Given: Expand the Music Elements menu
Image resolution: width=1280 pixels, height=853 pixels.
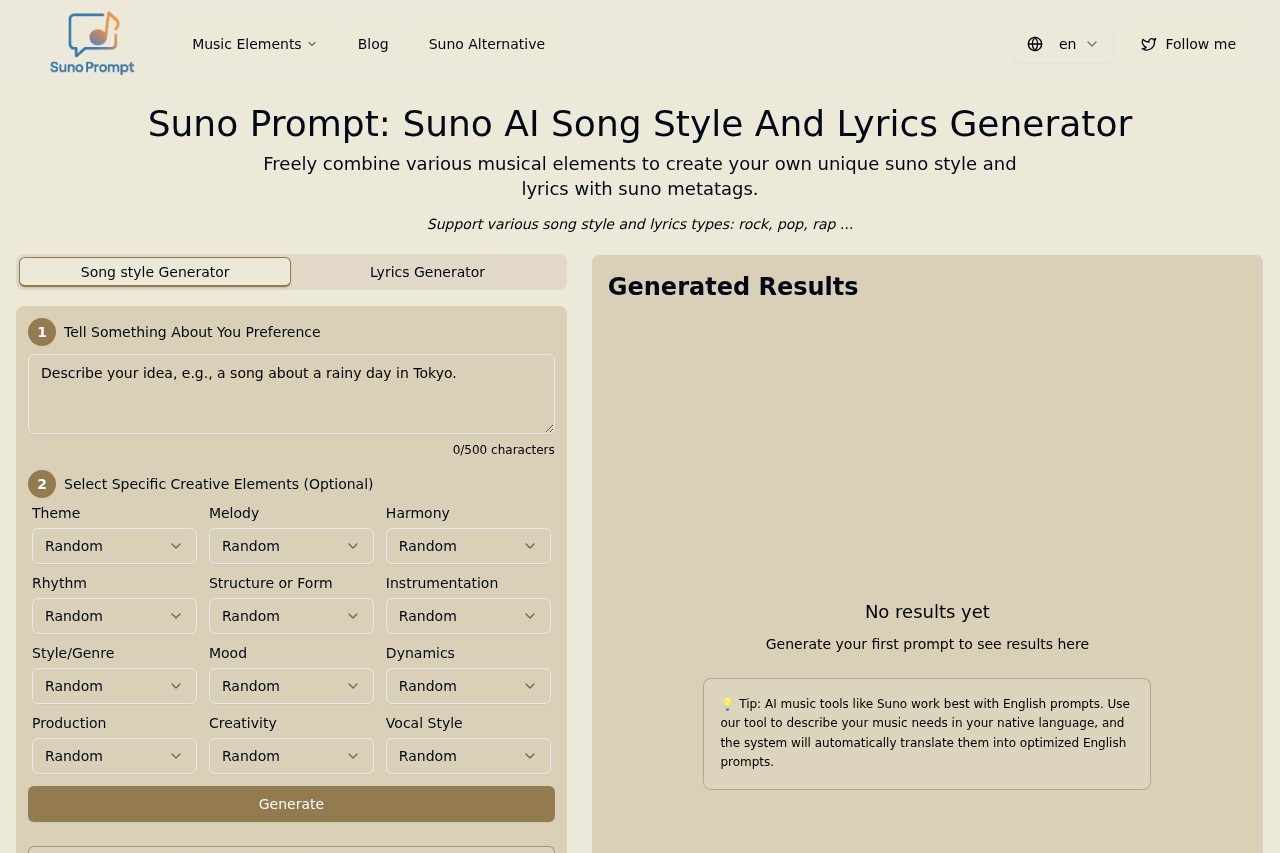Looking at the screenshot, I should [x=247, y=44].
